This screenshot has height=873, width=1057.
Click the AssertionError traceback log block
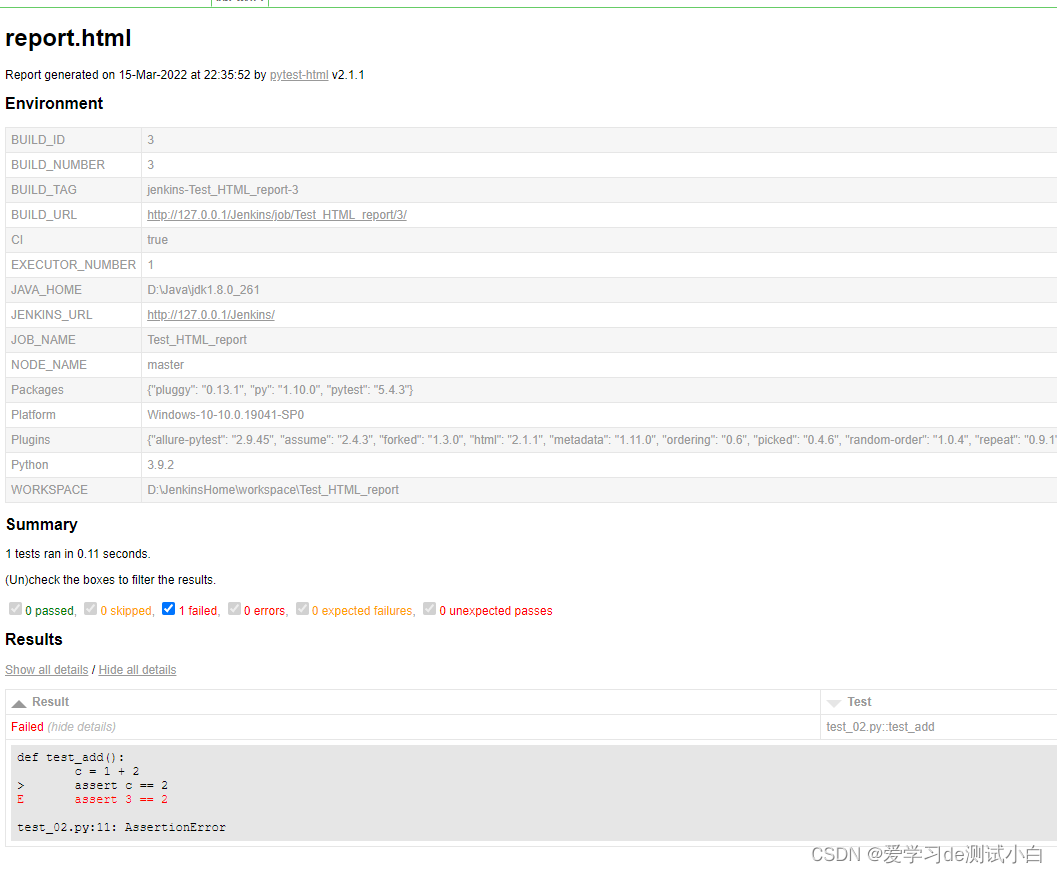pos(400,792)
